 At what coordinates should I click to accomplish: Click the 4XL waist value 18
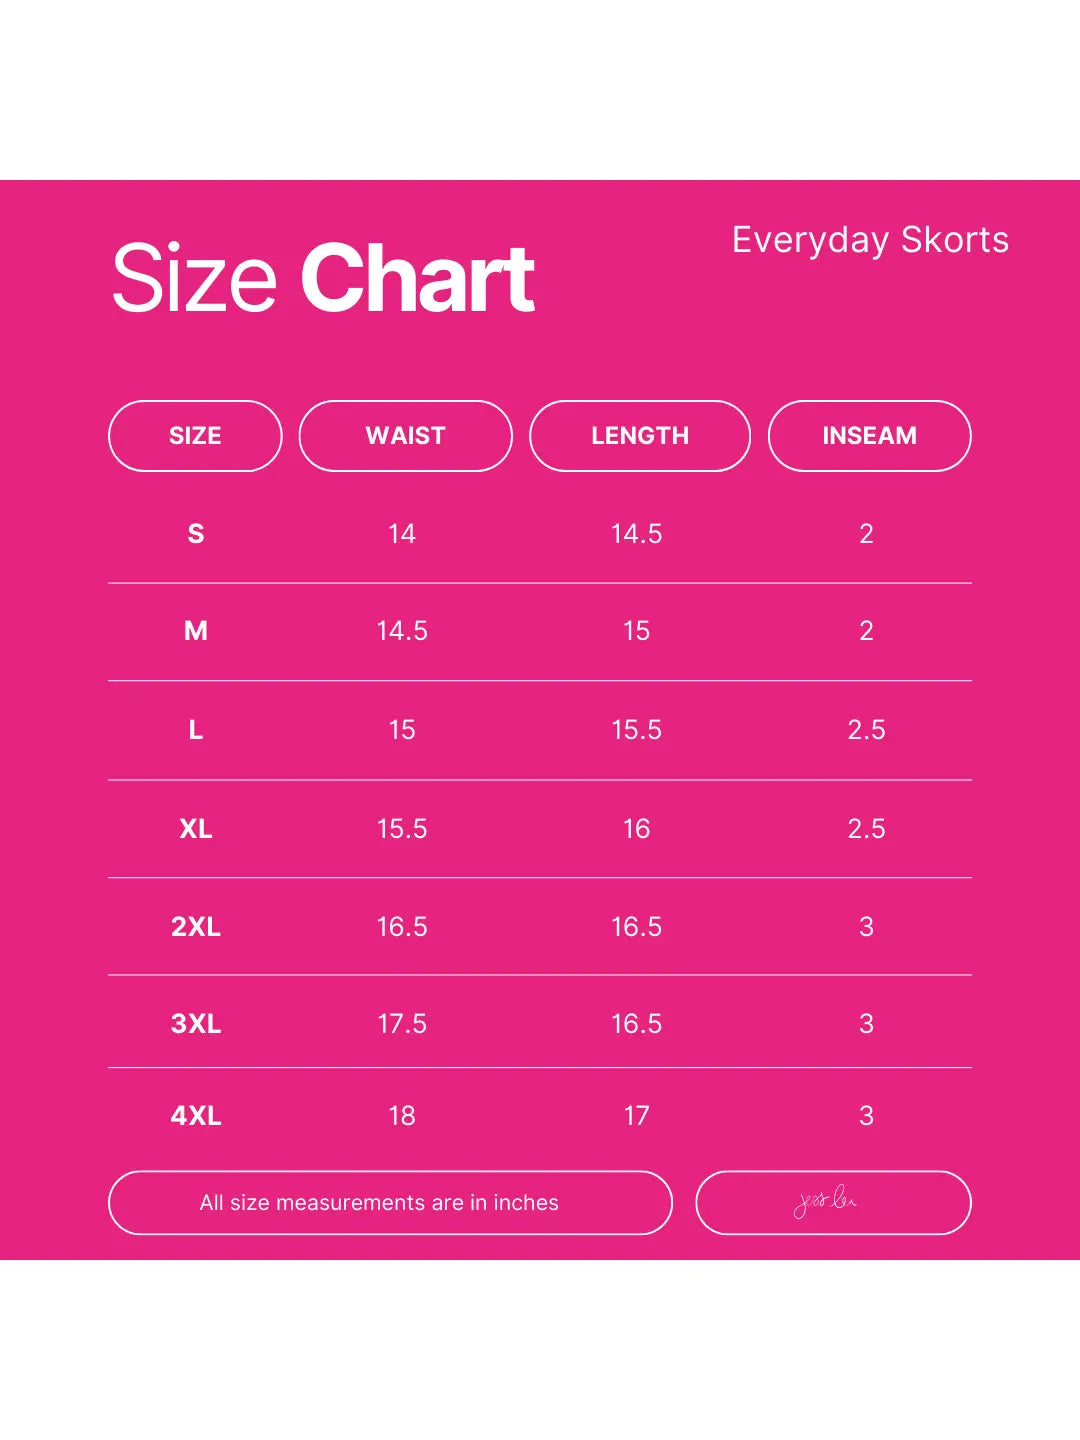pos(402,1116)
